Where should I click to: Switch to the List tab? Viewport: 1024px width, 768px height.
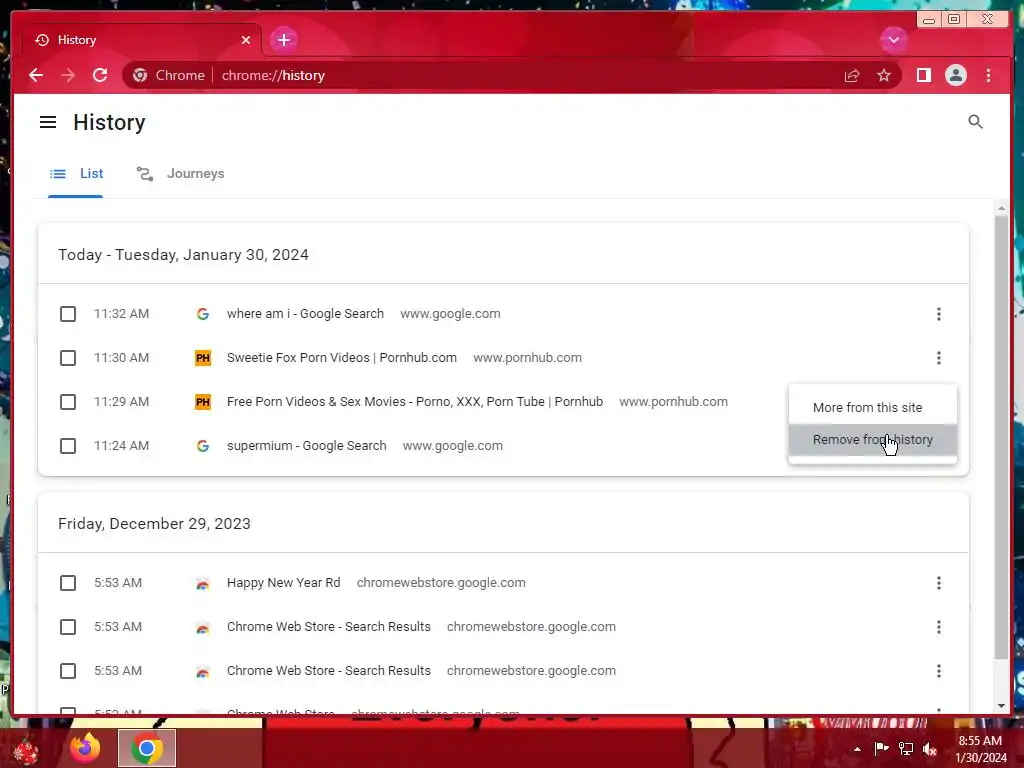click(x=76, y=174)
